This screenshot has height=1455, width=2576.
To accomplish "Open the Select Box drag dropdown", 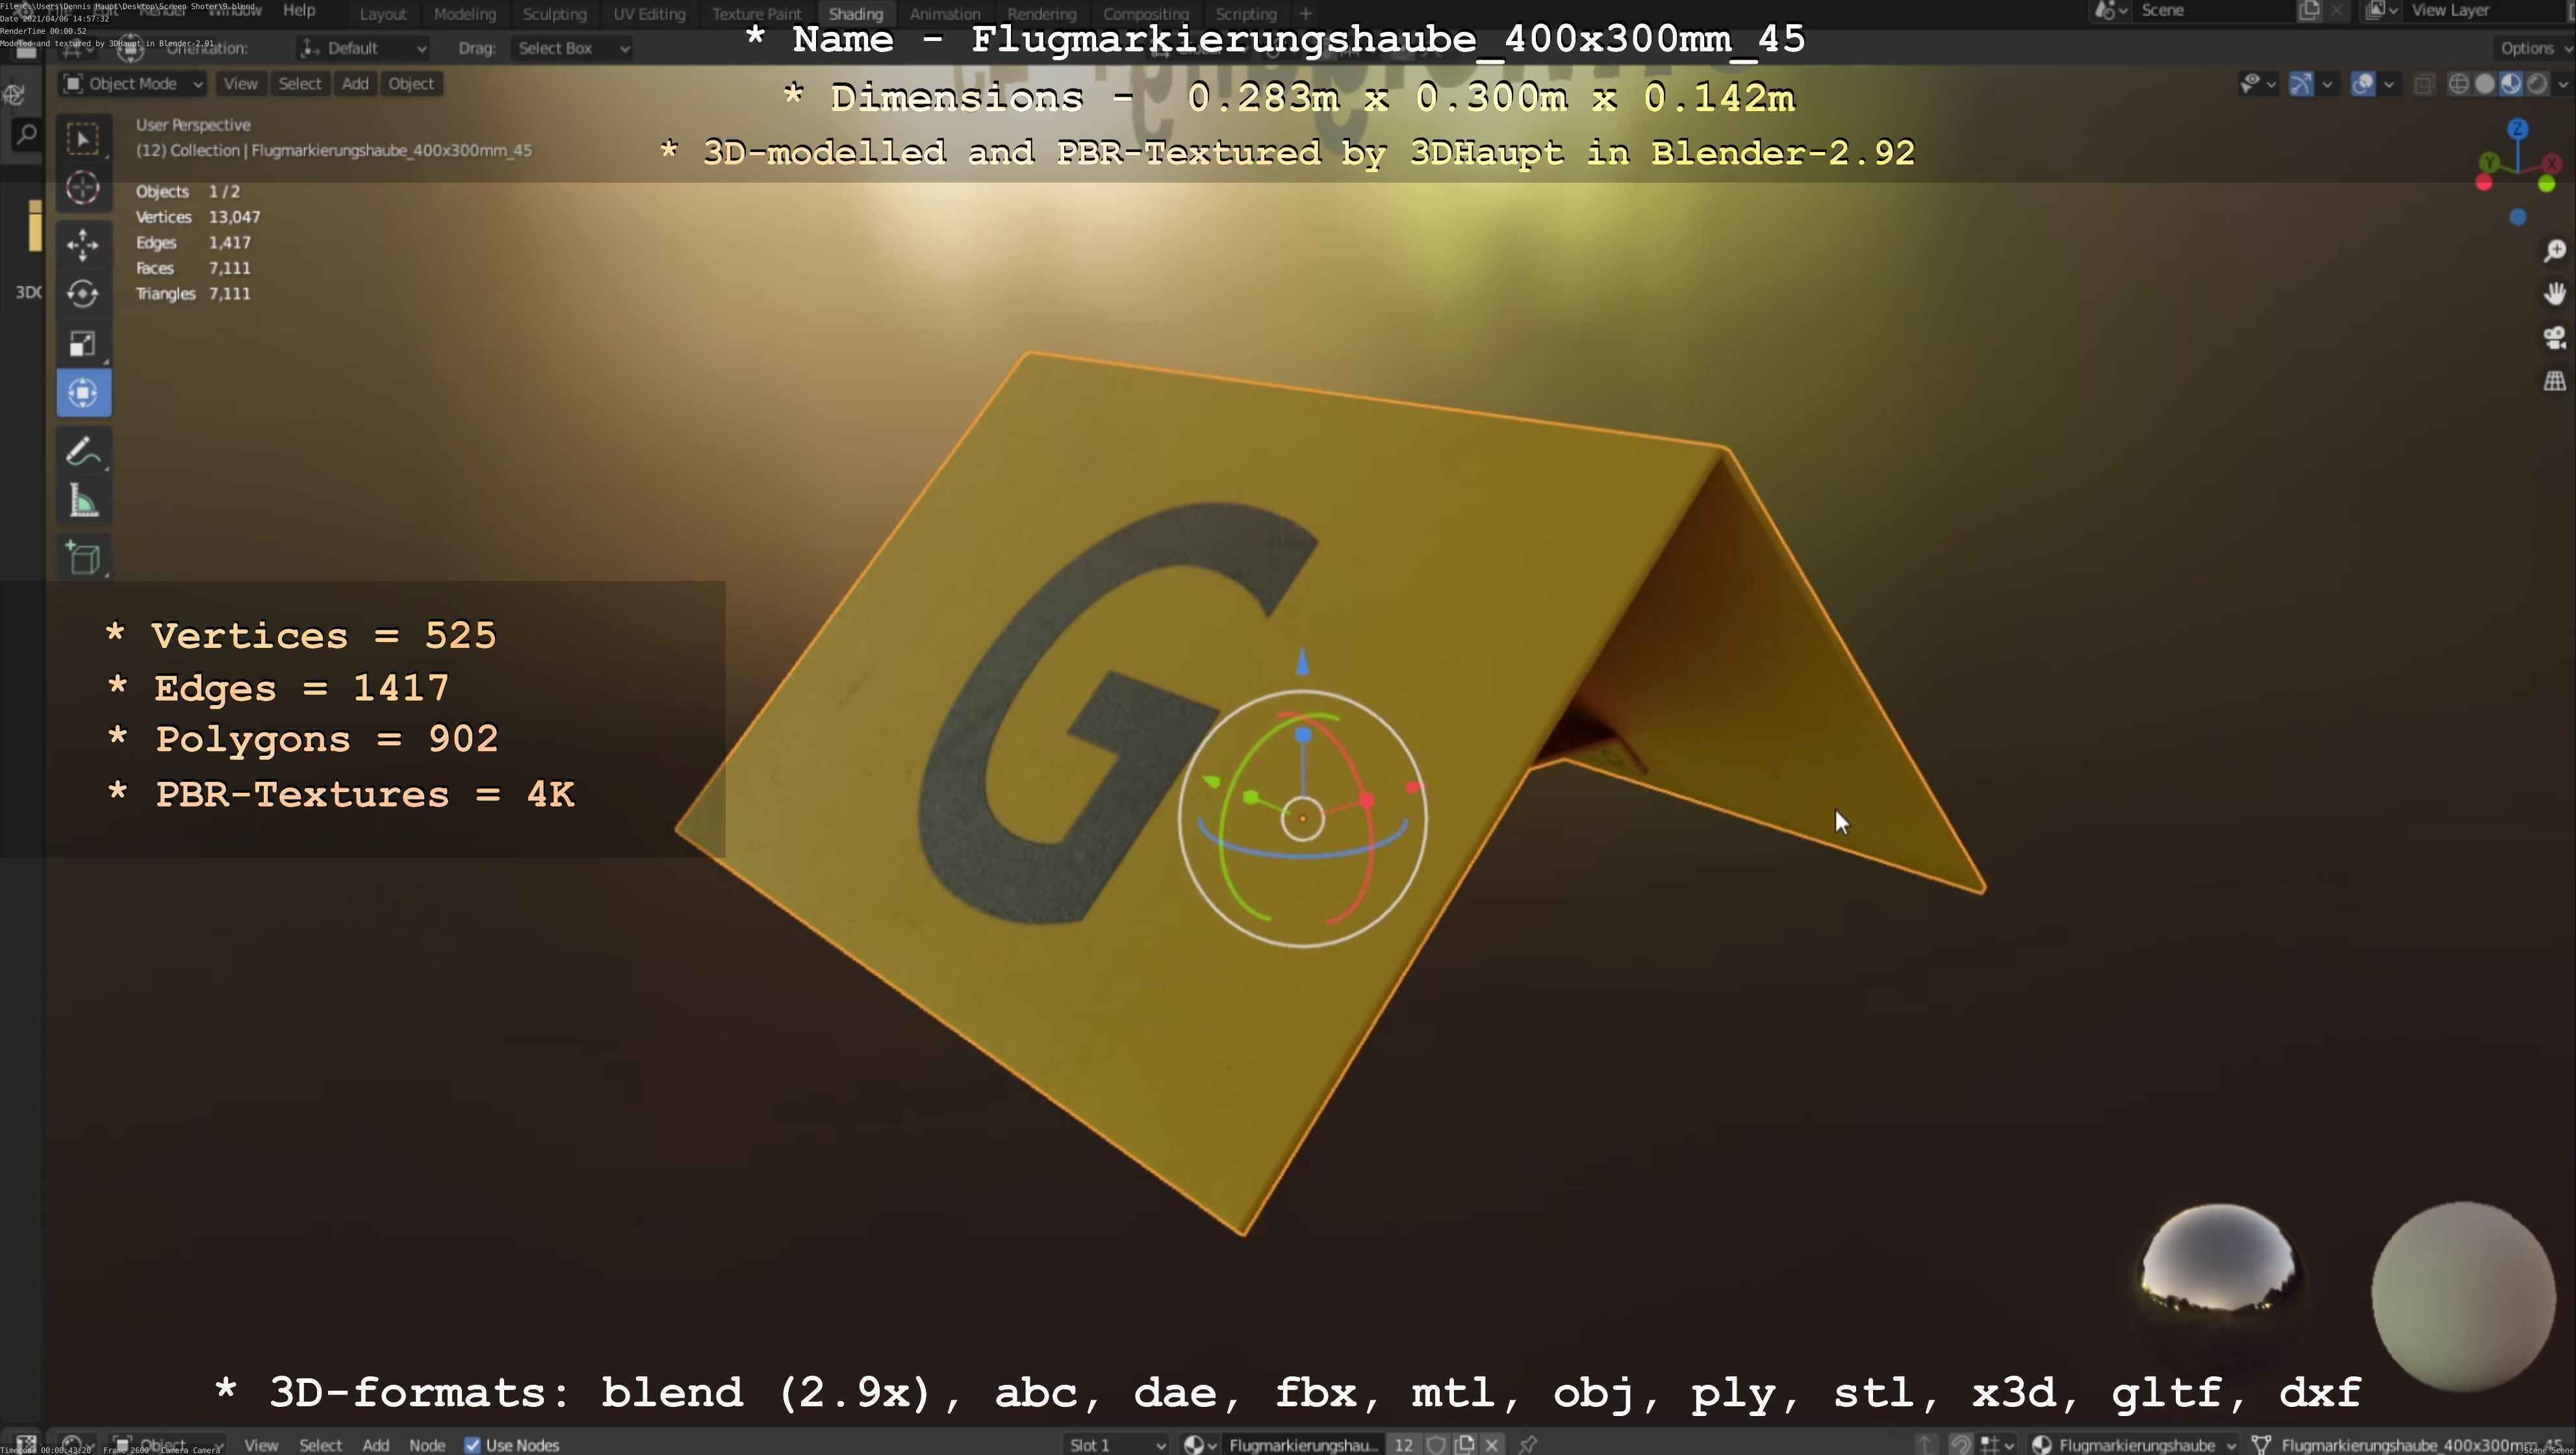I will click(x=572, y=48).
